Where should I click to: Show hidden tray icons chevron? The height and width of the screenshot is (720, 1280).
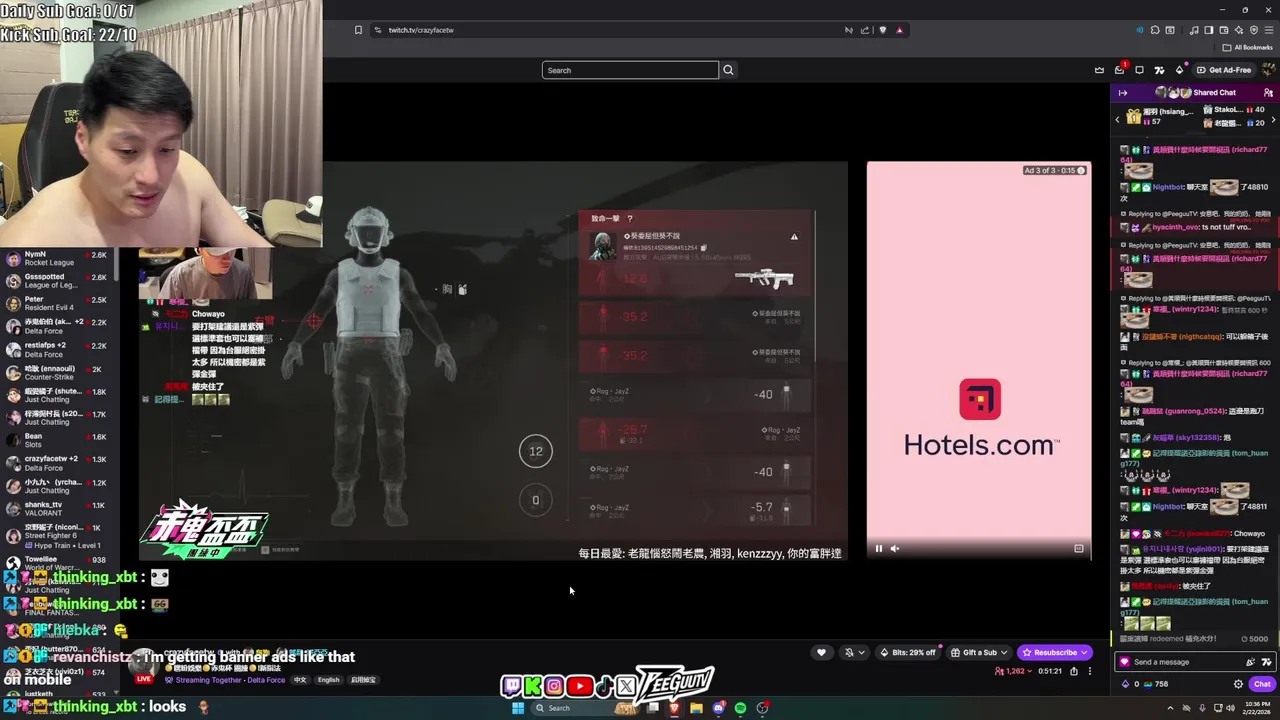[x=1170, y=708]
